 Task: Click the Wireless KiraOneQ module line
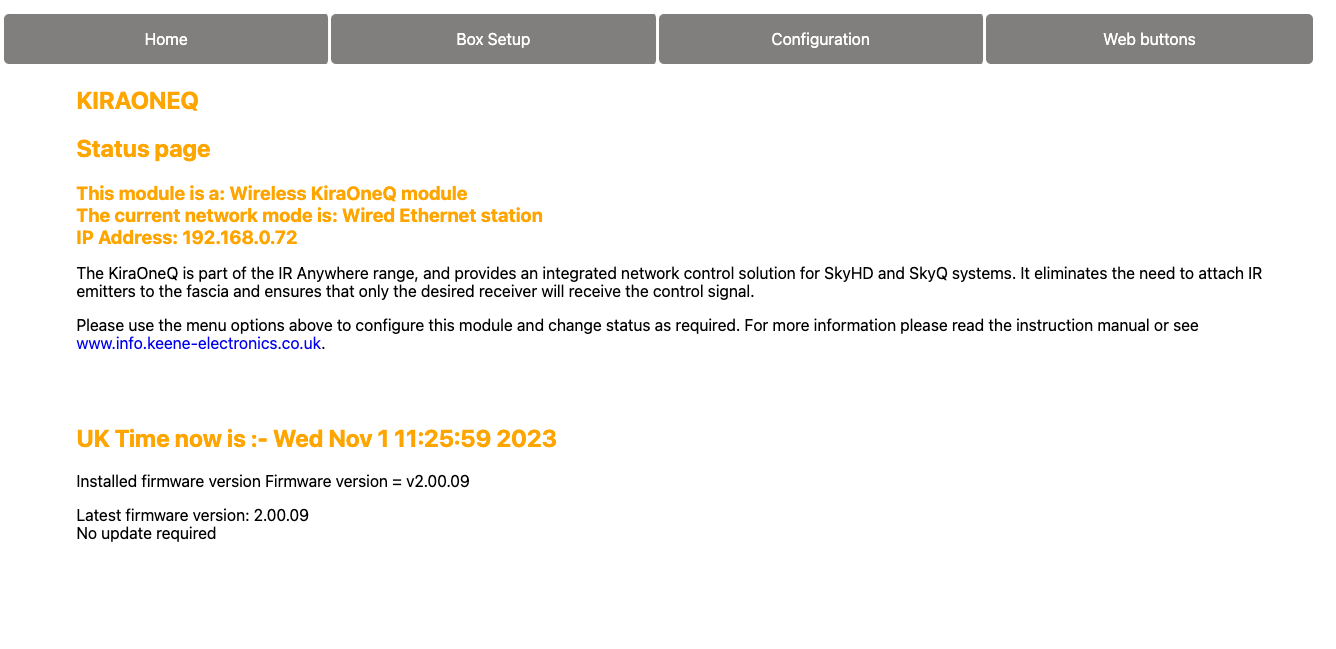point(270,193)
